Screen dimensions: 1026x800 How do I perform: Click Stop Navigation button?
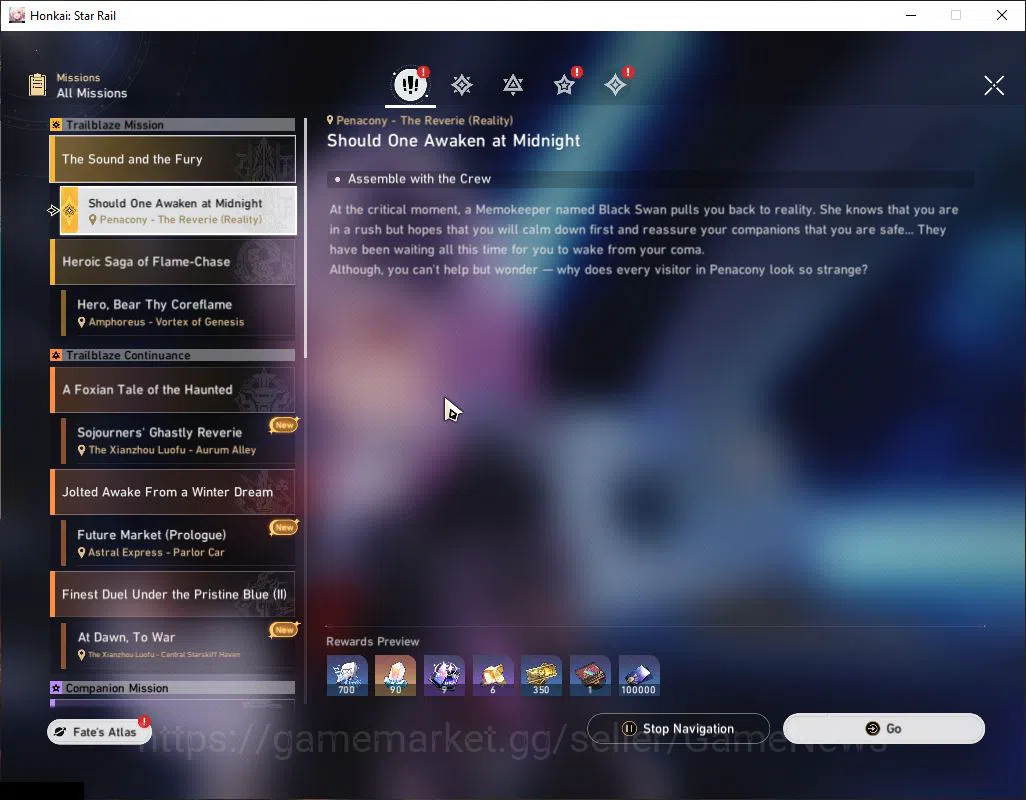point(678,729)
